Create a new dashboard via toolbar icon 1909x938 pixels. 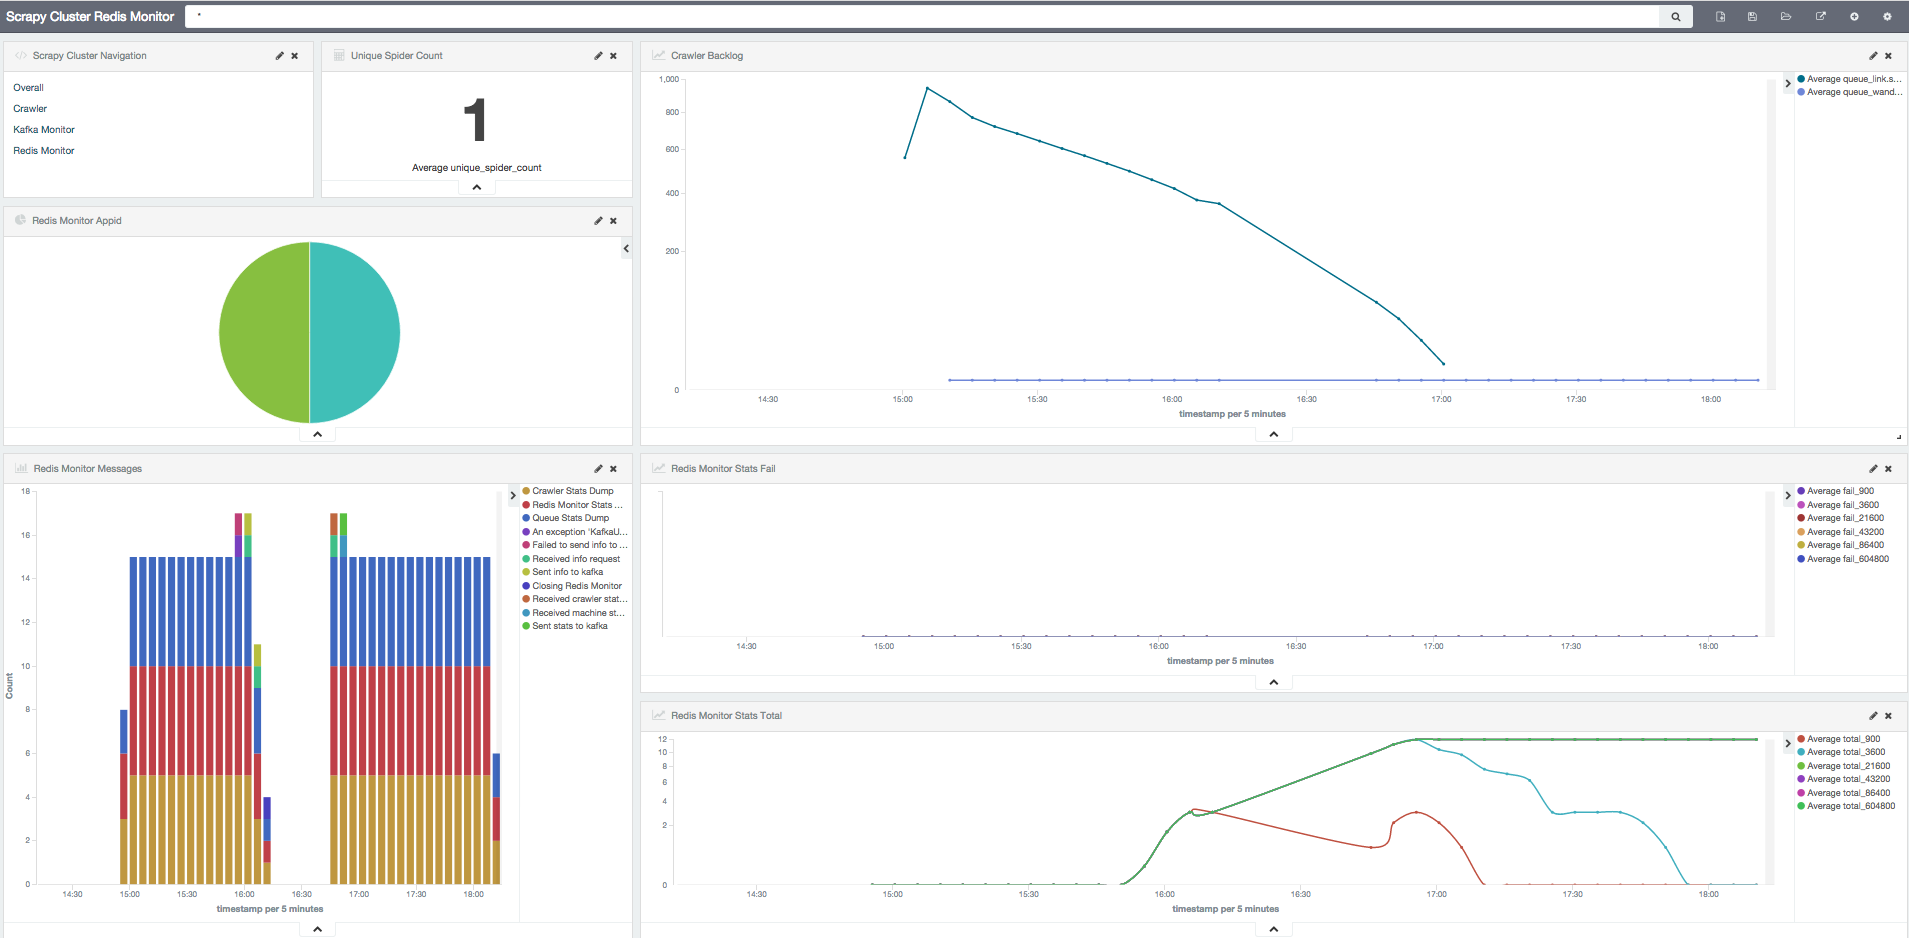[x=1720, y=17]
